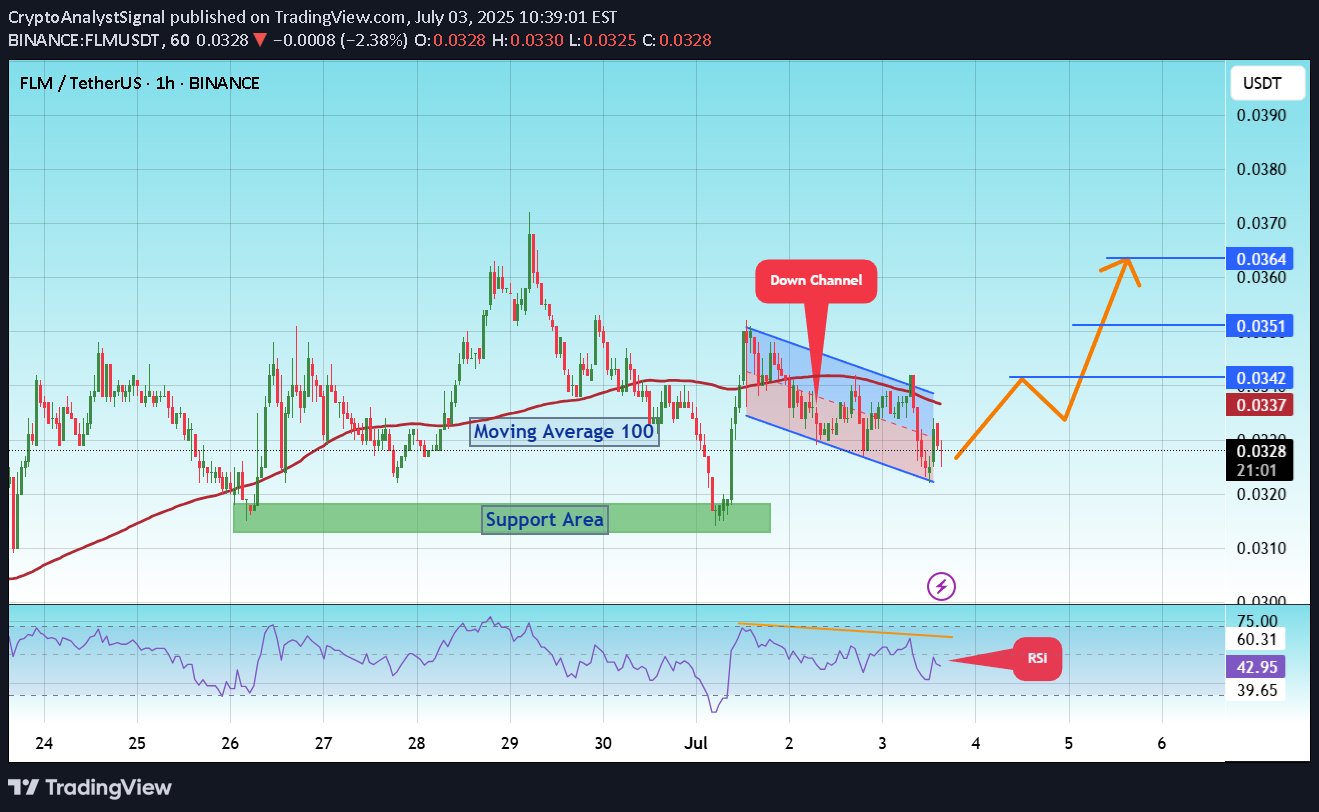This screenshot has width=1319, height=812.
Task: Click the Moving Average 100 text label
Action: tap(564, 432)
